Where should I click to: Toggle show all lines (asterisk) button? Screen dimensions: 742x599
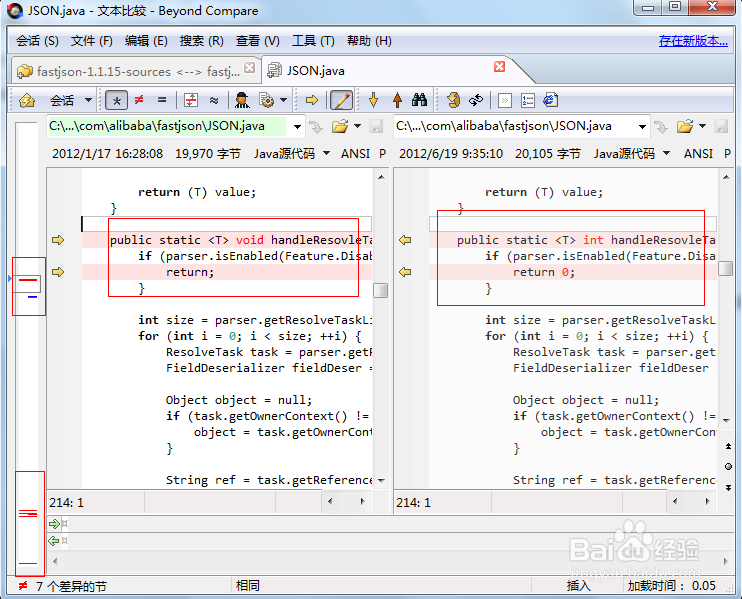[116, 100]
